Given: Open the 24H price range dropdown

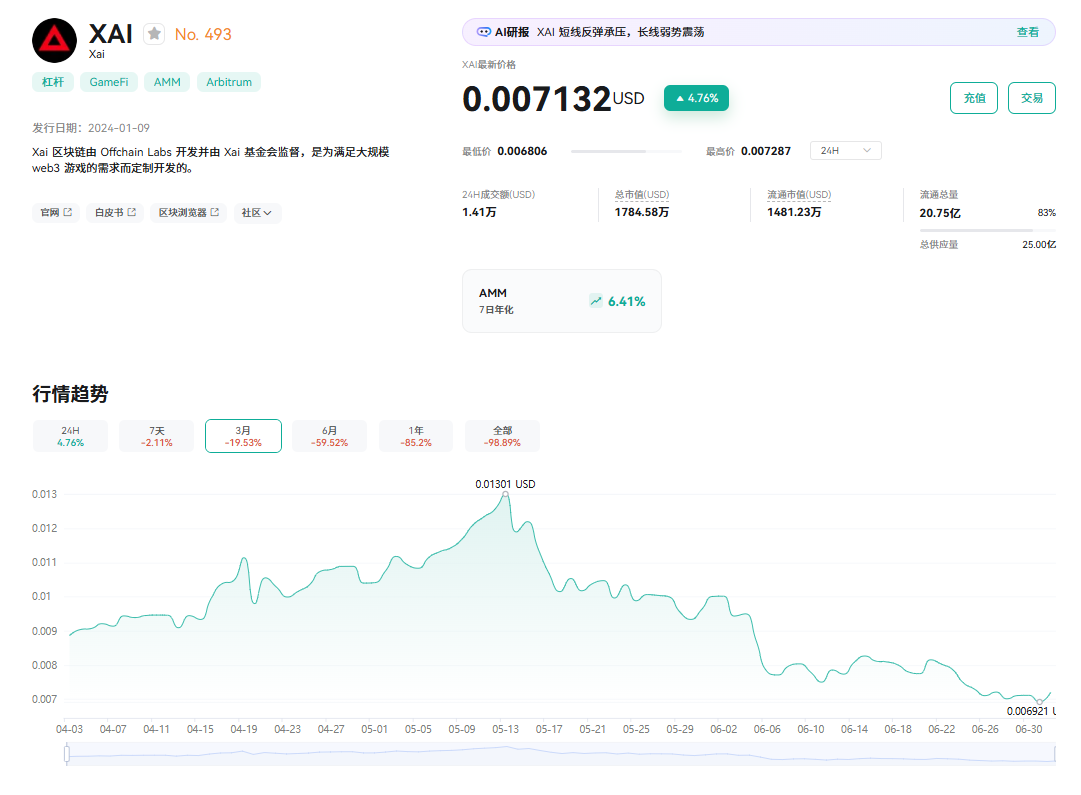Looking at the screenshot, I should [845, 150].
